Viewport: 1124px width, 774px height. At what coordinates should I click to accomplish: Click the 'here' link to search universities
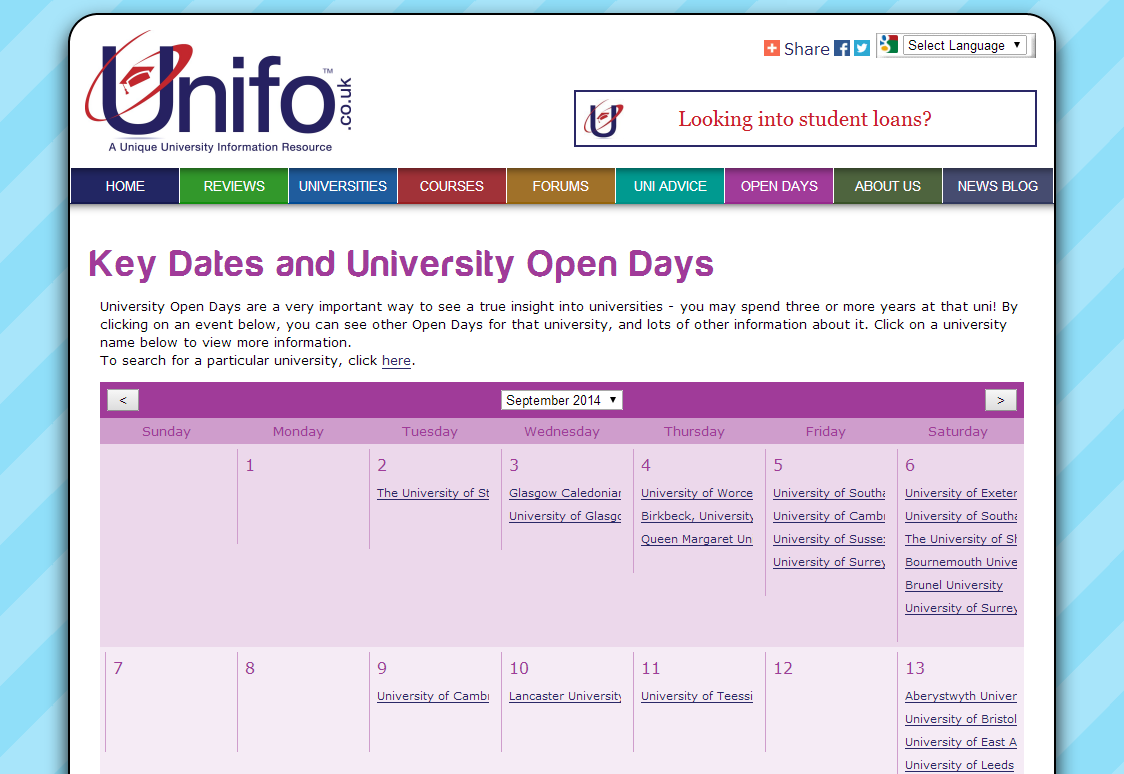396,360
